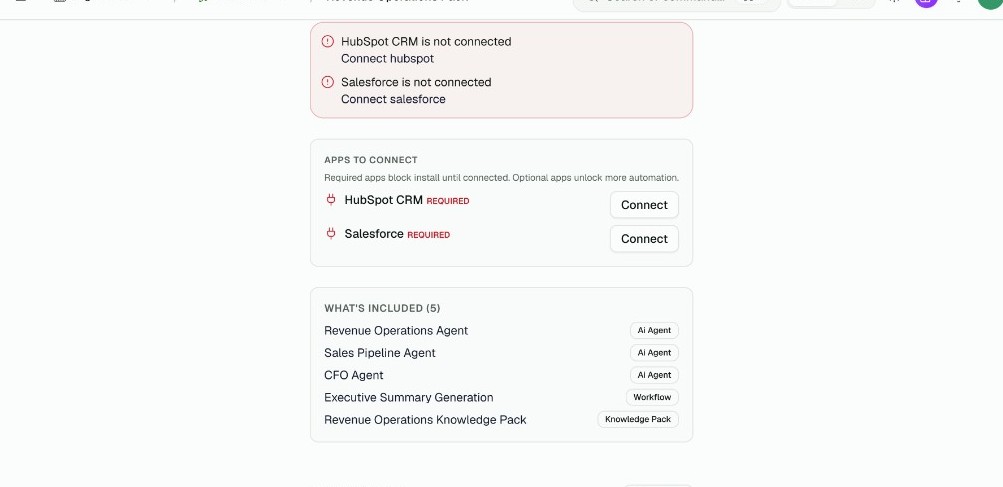The width and height of the screenshot is (1003, 487).
Task: Open the green user avatar at top right
Action: pos(990,3)
